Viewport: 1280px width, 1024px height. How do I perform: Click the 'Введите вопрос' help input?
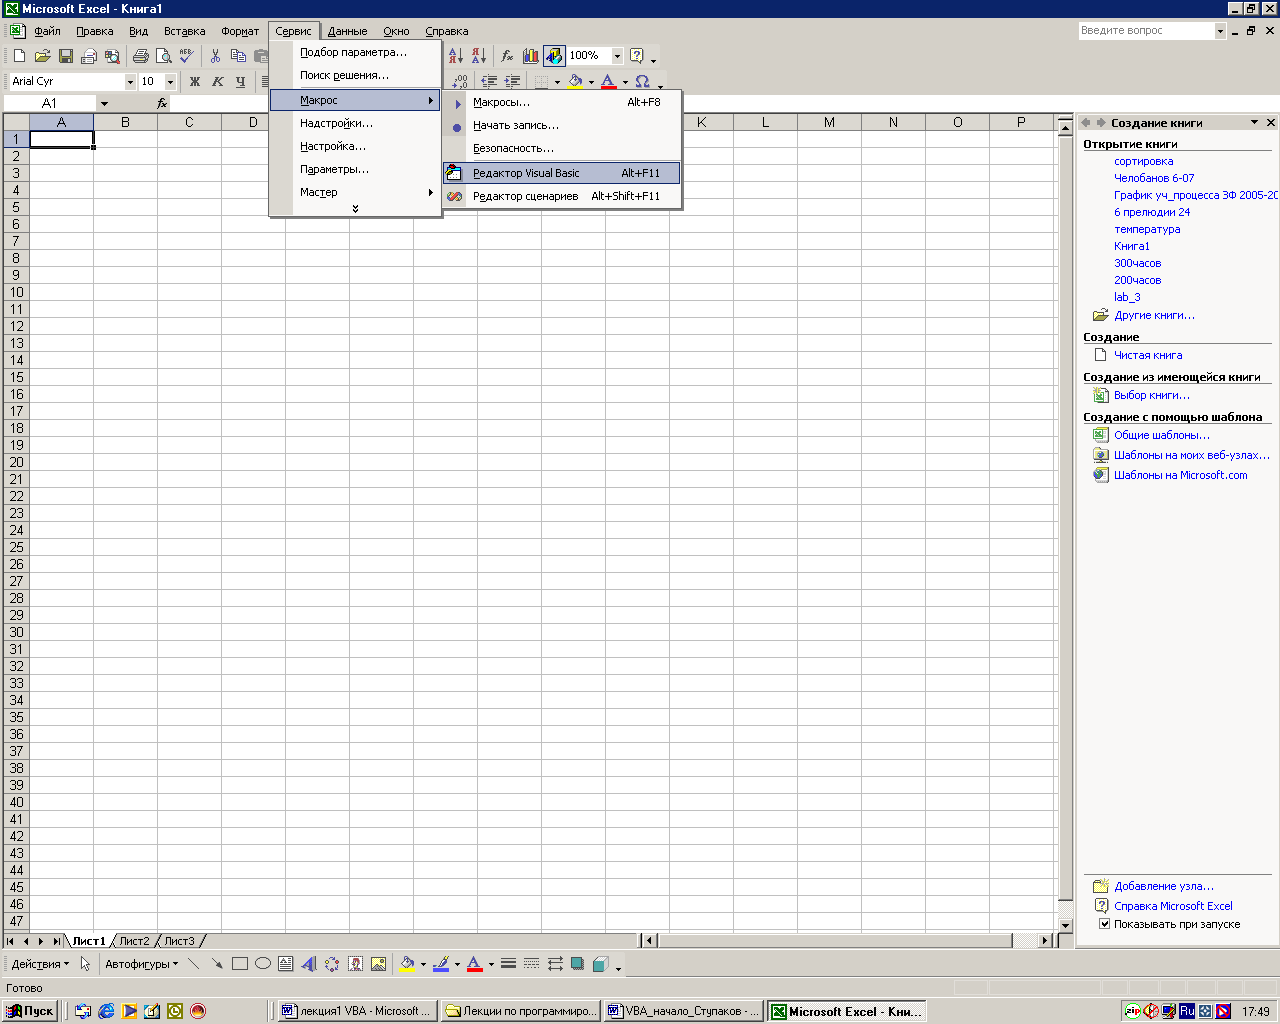[1146, 31]
